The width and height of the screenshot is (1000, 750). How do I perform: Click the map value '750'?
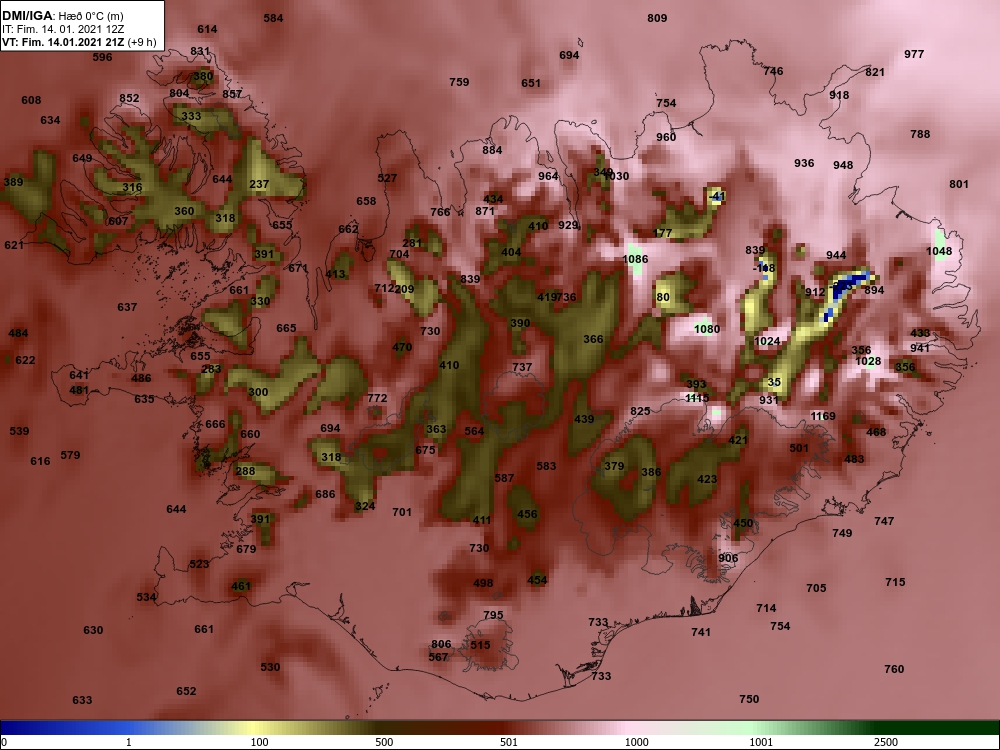point(749,699)
